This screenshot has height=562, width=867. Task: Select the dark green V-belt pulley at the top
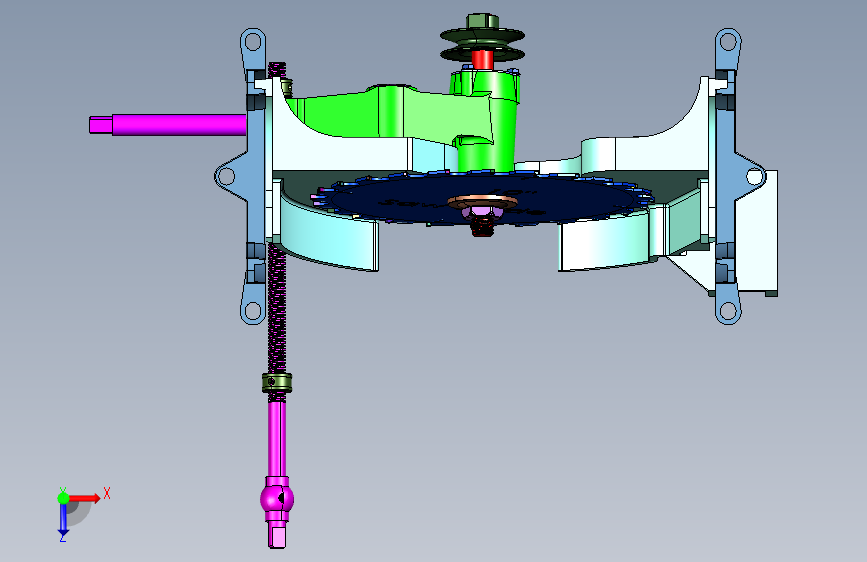[482, 45]
